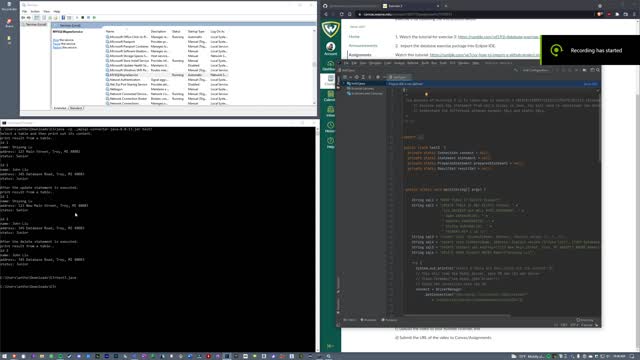The image size is (640, 360).
Task: Open Assignments in course navigation
Action: (x=360, y=55)
